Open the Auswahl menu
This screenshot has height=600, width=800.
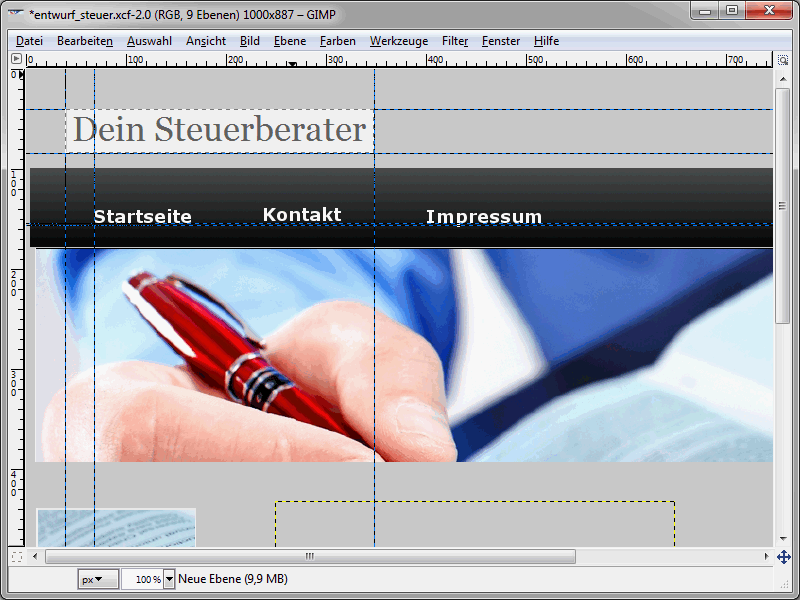pyautogui.click(x=149, y=41)
